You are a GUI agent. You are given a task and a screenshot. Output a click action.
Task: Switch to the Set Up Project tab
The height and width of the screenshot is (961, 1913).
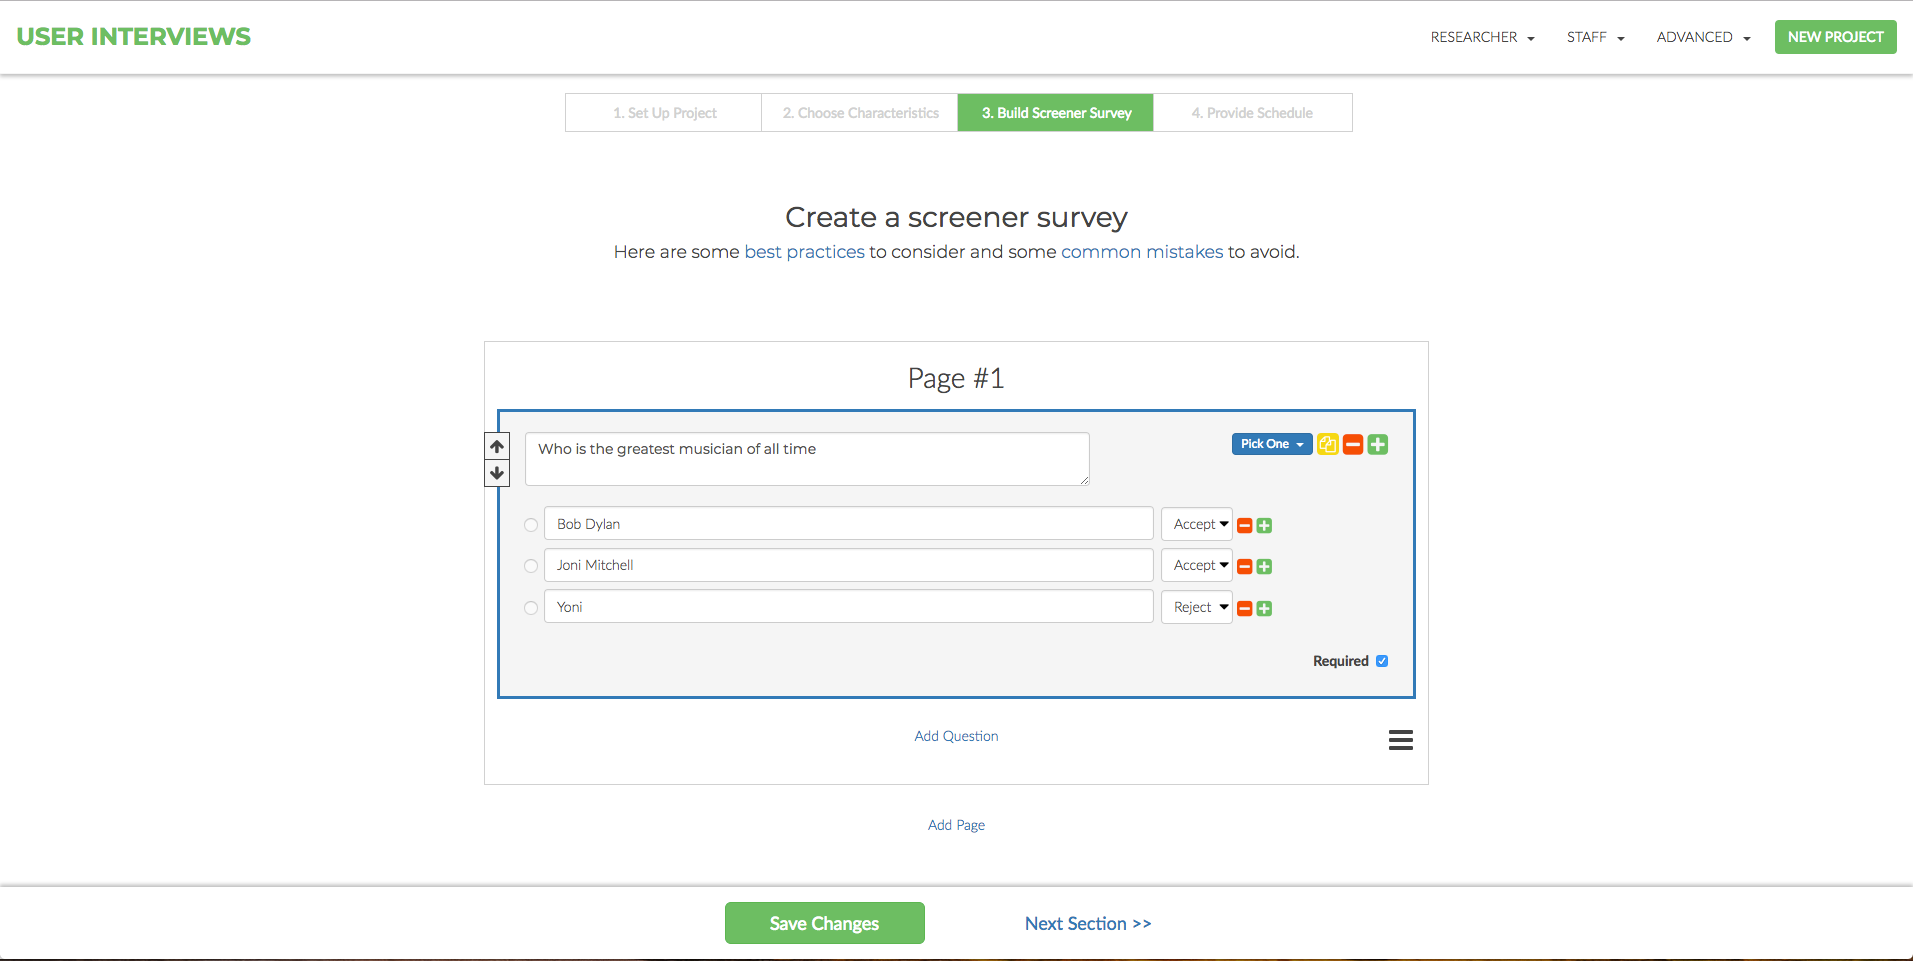pyautogui.click(x=663, y=112)
